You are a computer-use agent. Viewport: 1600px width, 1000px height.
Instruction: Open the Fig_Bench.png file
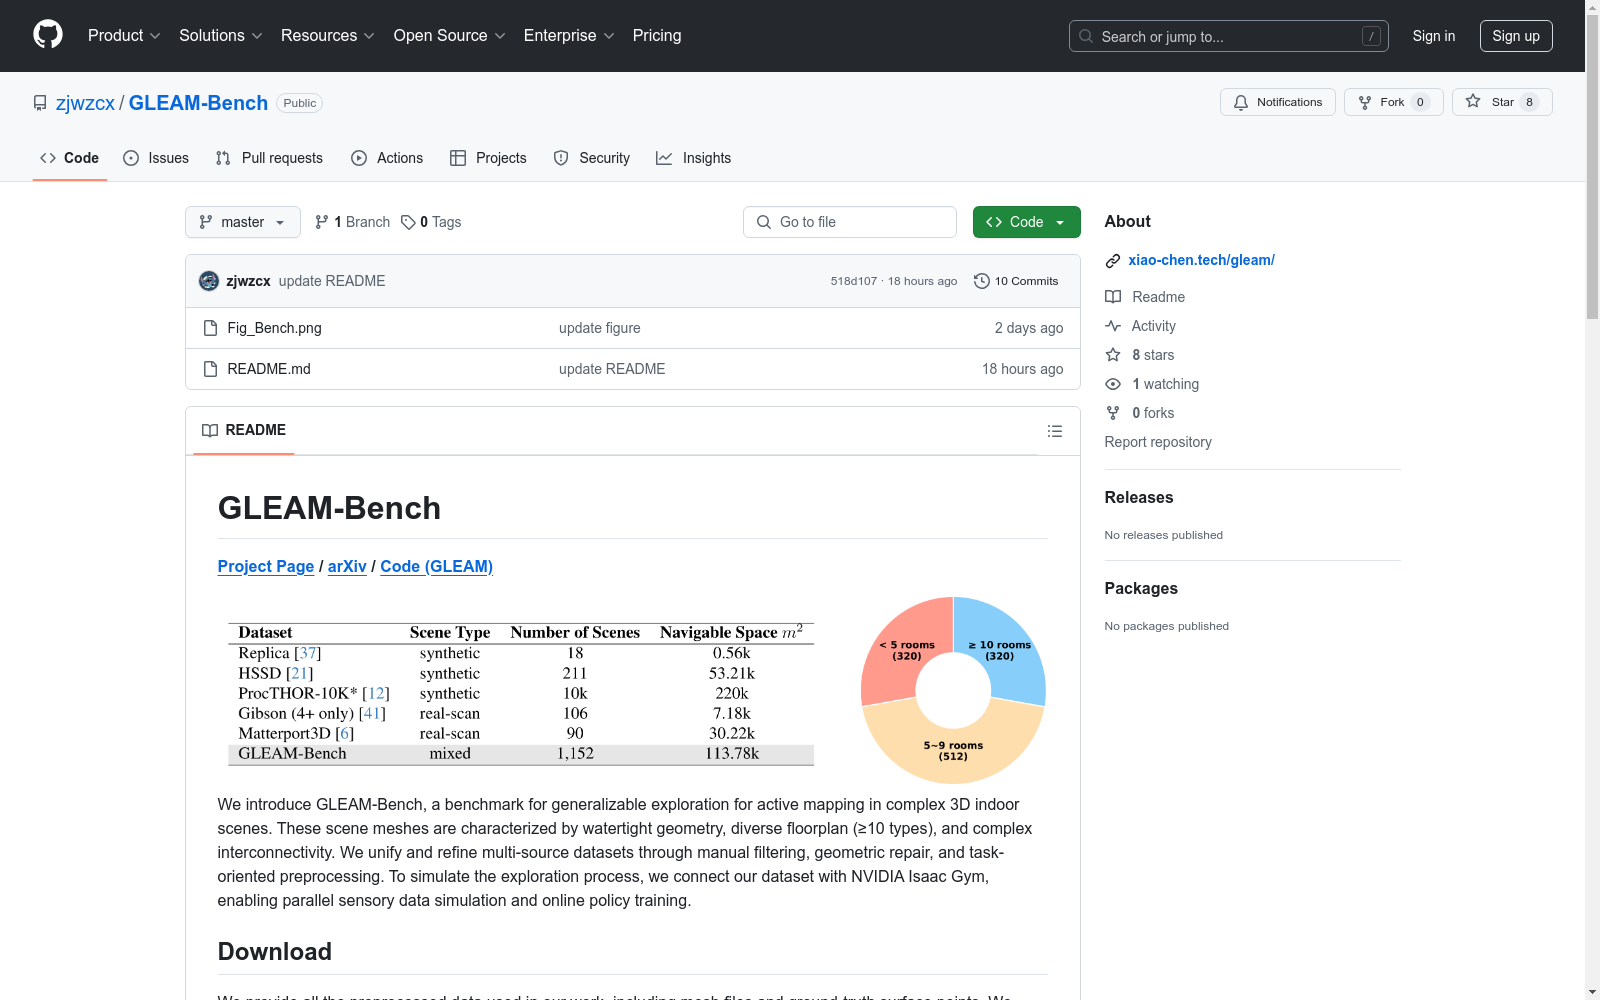[274, 328]
